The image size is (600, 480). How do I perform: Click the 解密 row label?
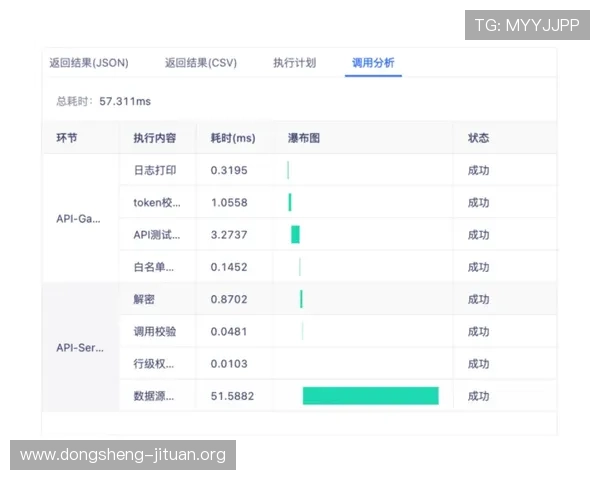click(144, 299)
